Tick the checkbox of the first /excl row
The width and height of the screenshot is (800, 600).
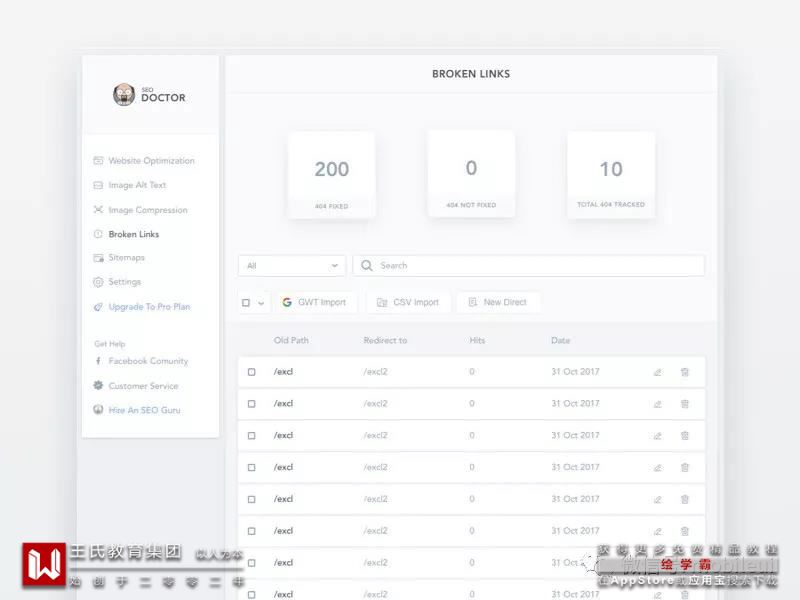[x=252, y=372]
